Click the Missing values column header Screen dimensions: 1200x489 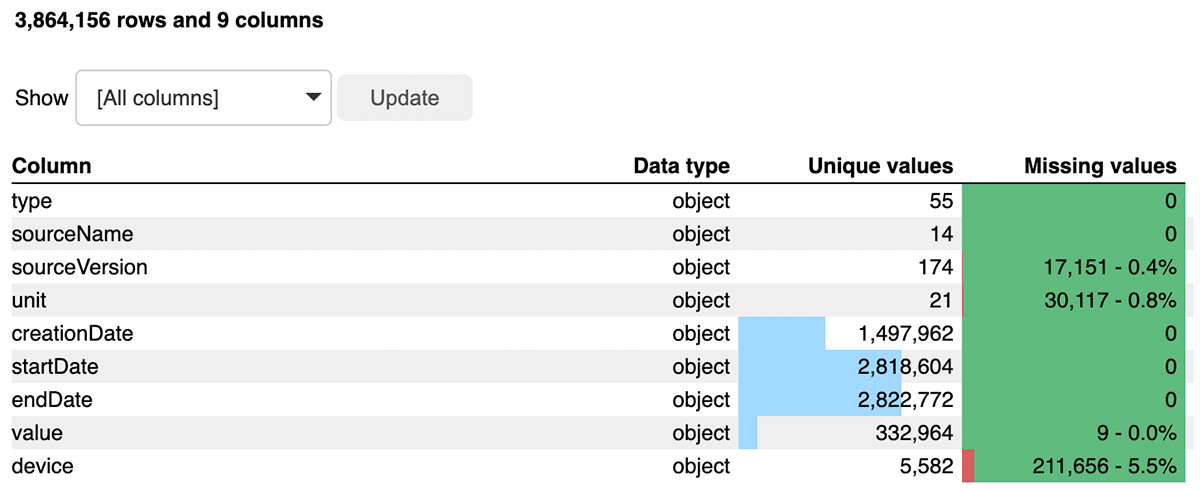click(x=1100, y=166)
